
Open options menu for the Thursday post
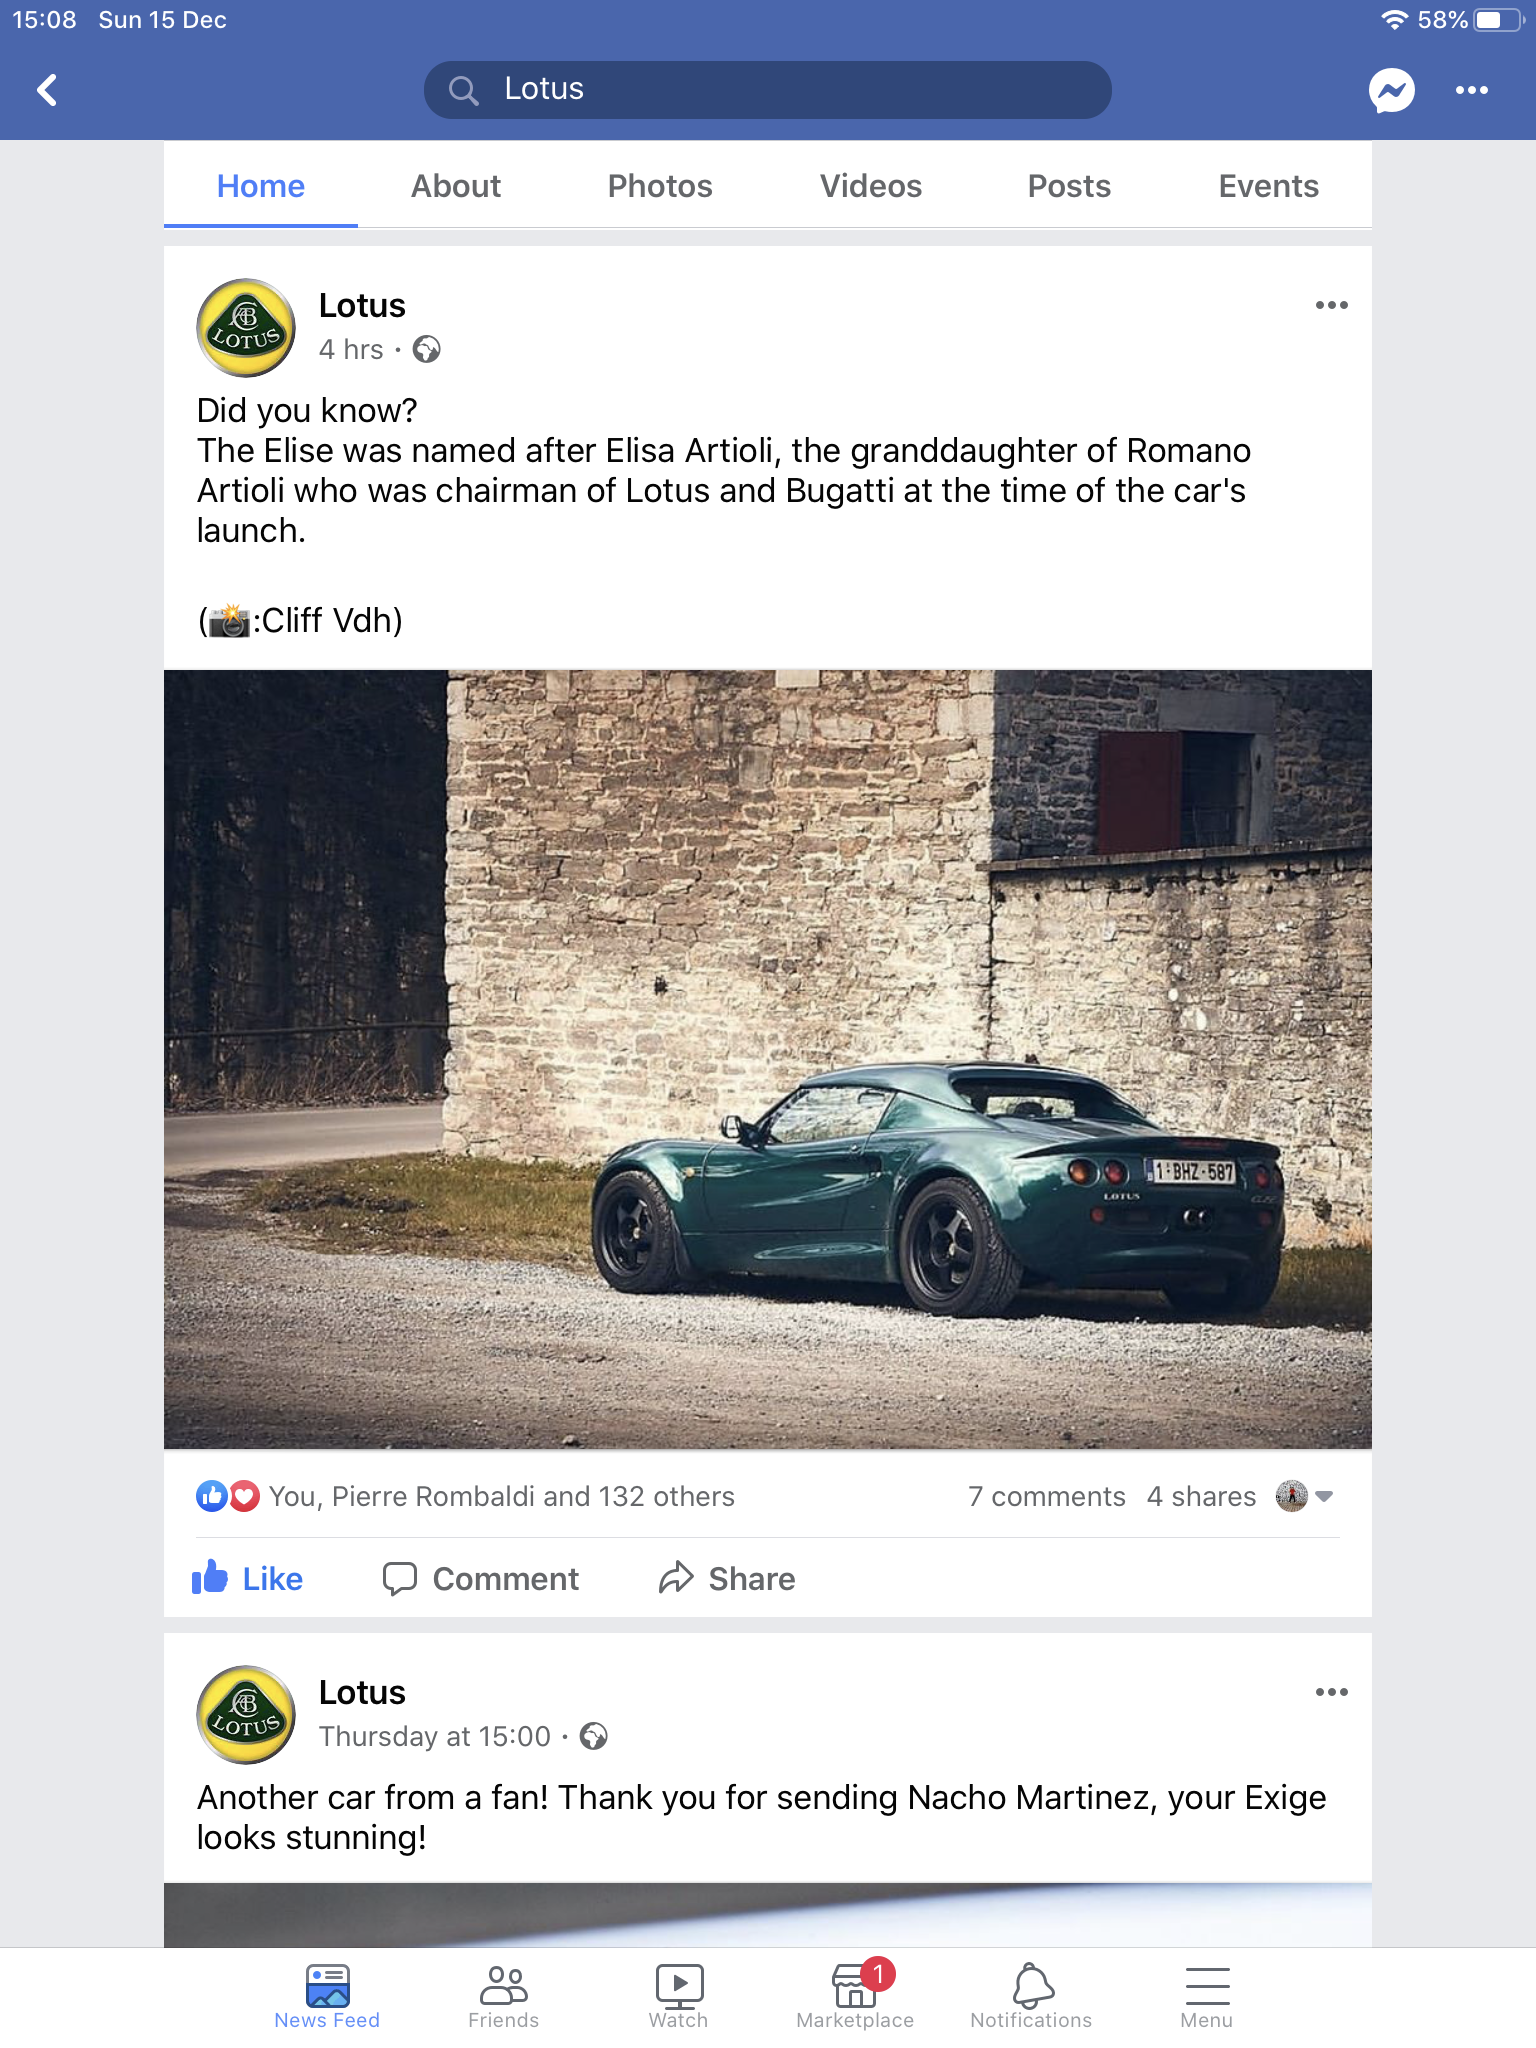[1331, 1692]
